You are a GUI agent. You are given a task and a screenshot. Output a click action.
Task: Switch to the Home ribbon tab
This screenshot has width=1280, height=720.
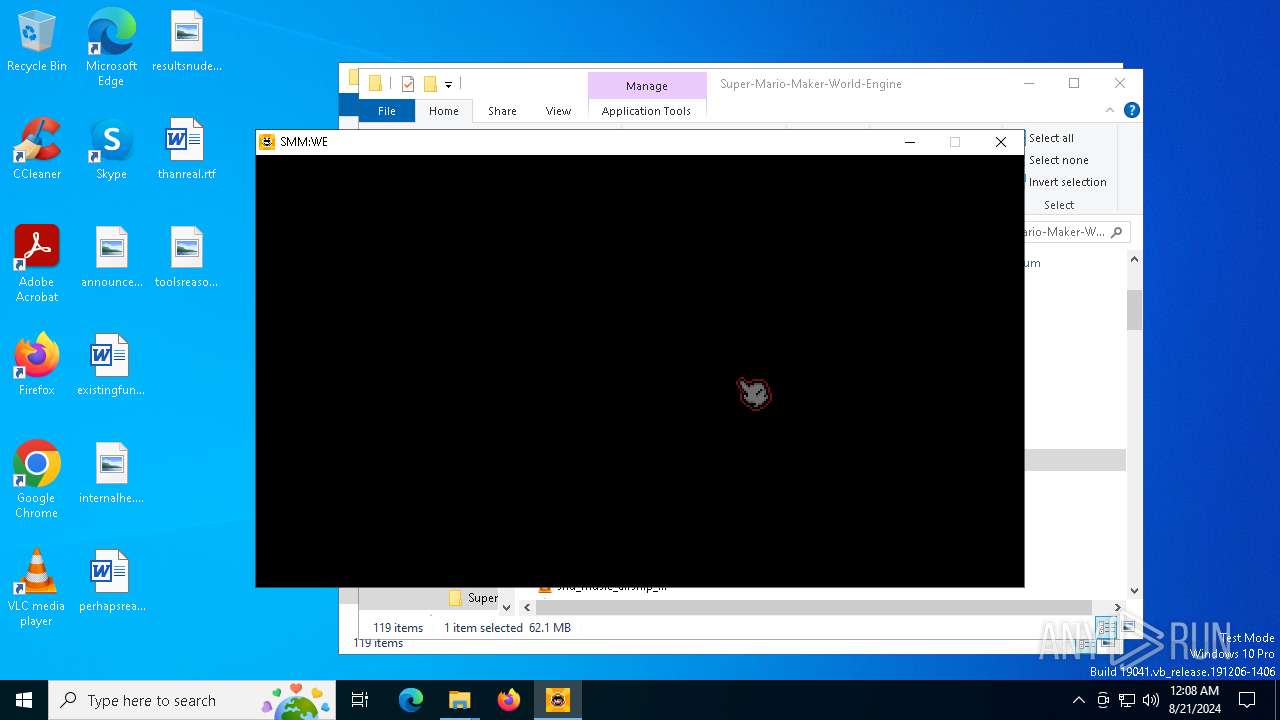[x=443, y=111]
